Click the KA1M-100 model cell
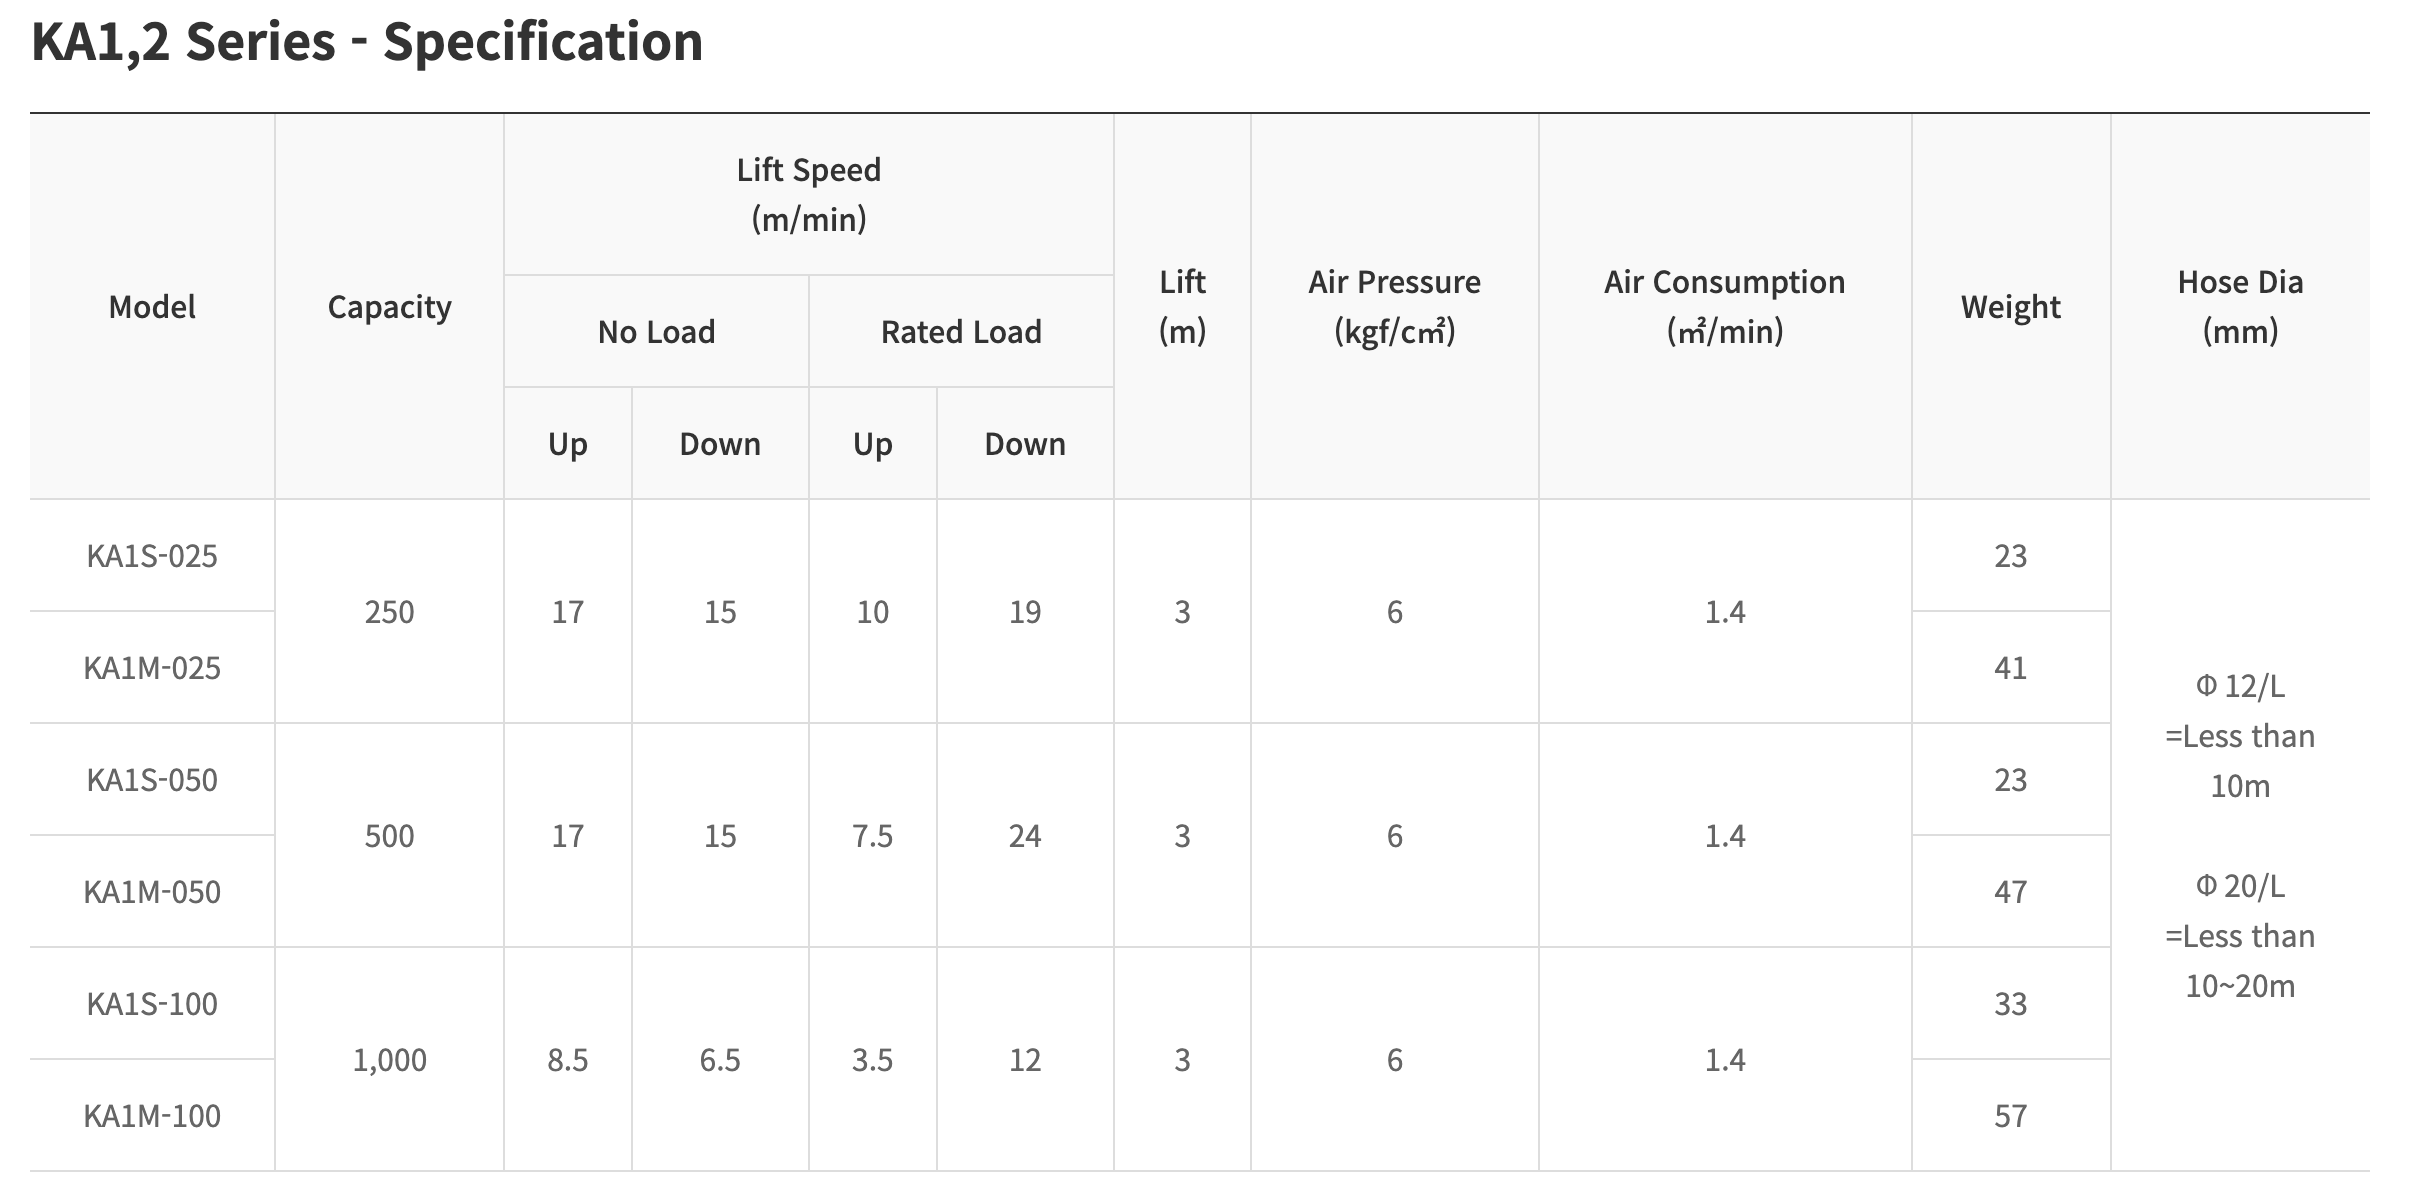2416x1186 pixels. [x=152, y=1116]
